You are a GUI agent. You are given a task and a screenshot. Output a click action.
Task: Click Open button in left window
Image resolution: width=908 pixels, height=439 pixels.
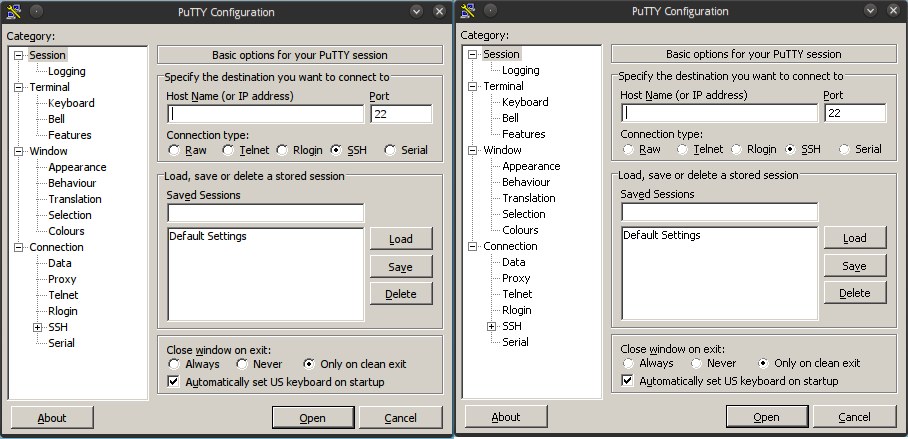(313, 418)
